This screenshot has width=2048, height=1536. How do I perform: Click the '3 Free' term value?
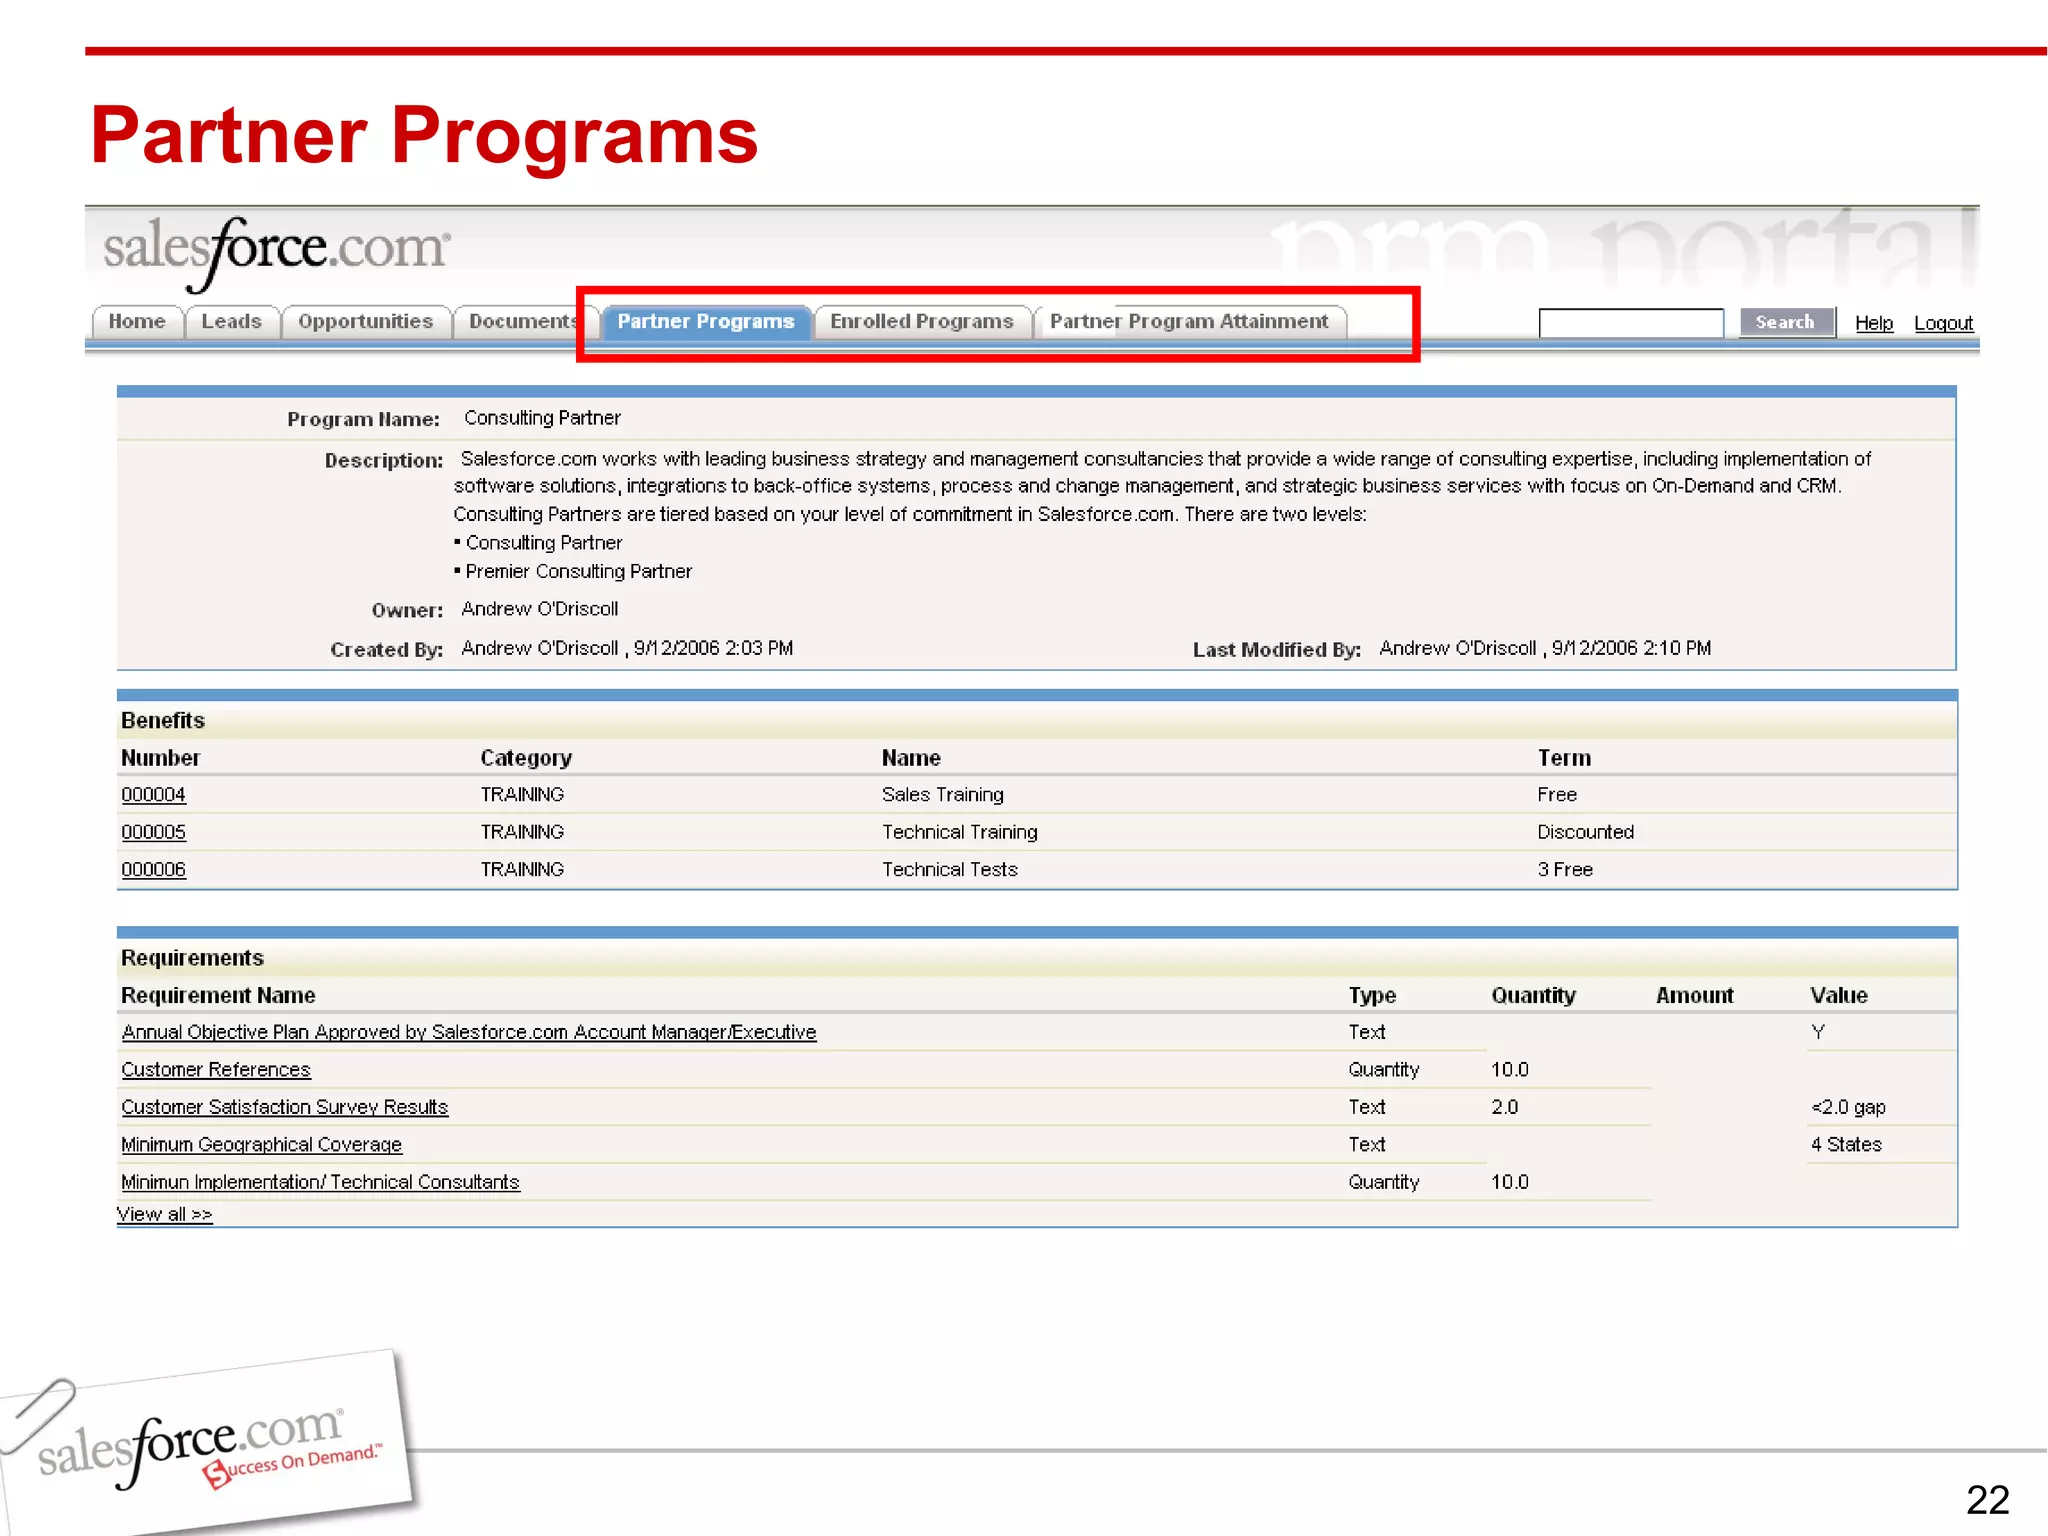click(x=1565, y=870)
